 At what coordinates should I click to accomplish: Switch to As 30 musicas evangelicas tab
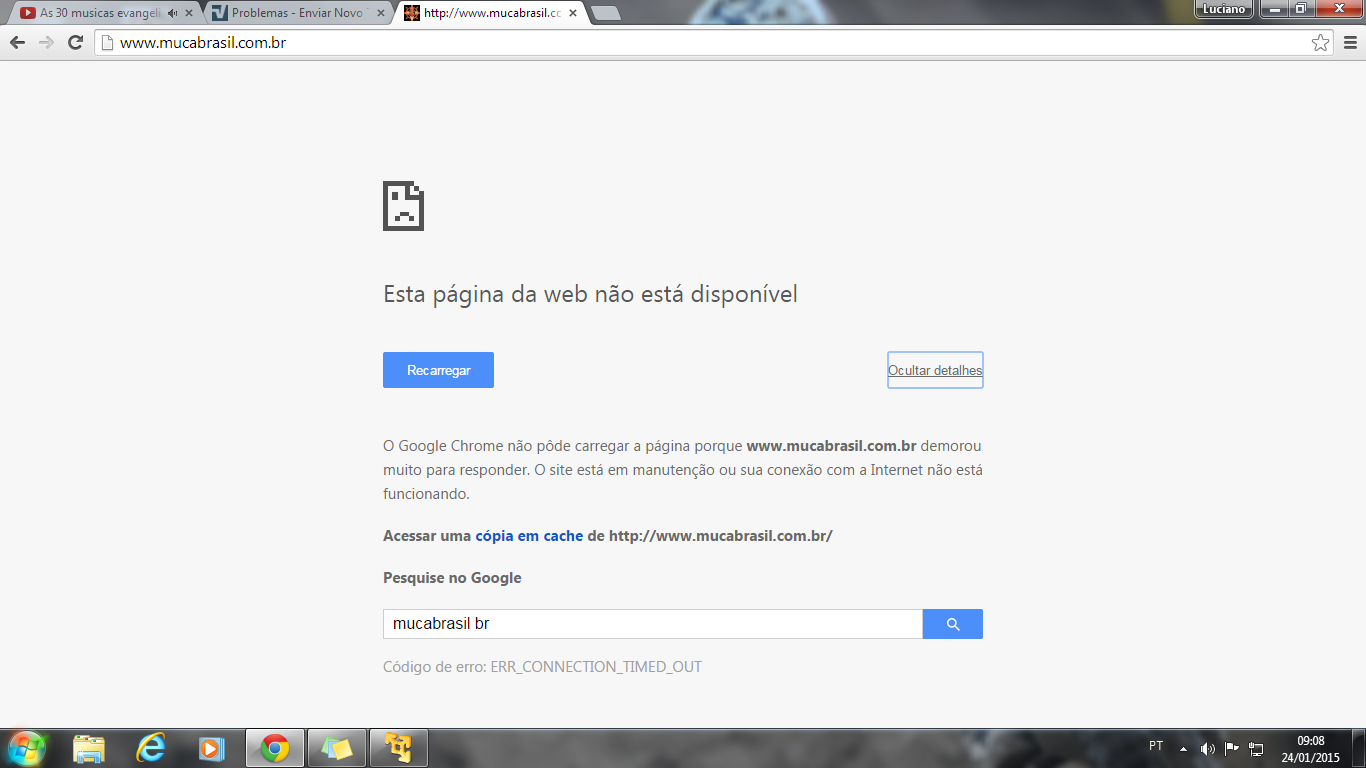point(98,13)
